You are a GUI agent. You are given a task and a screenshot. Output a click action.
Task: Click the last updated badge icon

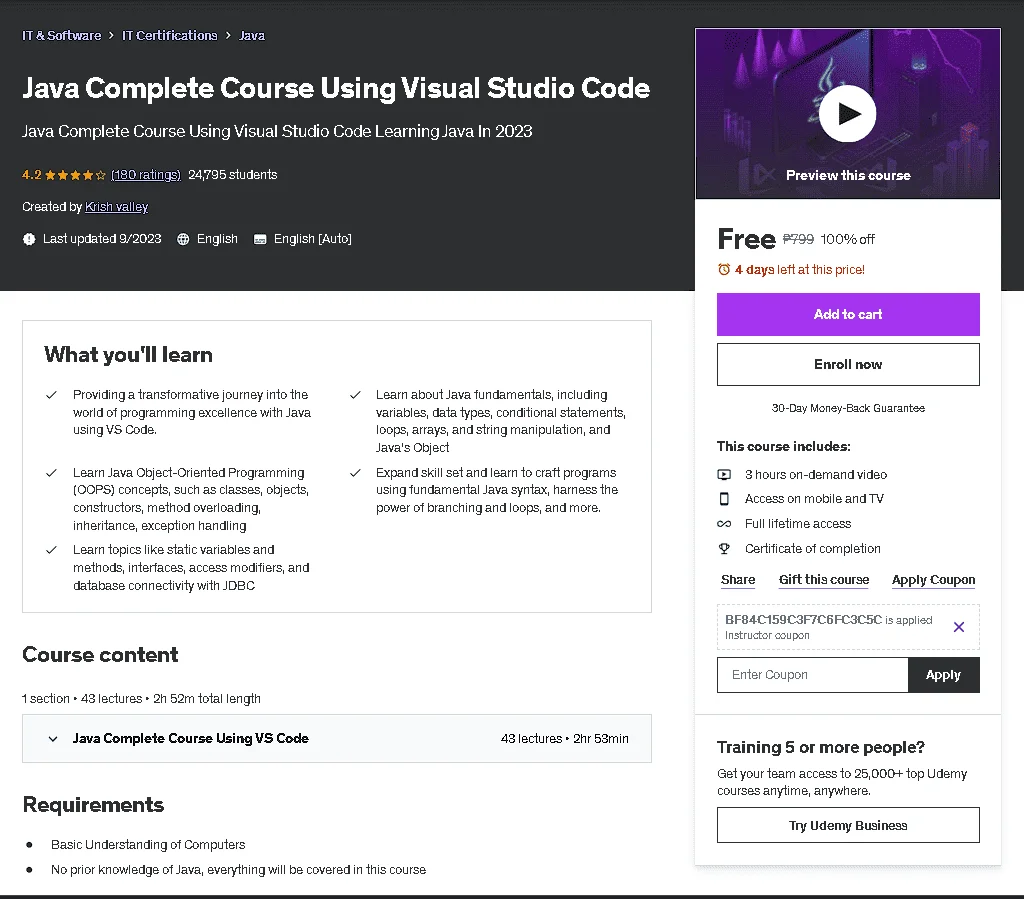pos(29,239)
